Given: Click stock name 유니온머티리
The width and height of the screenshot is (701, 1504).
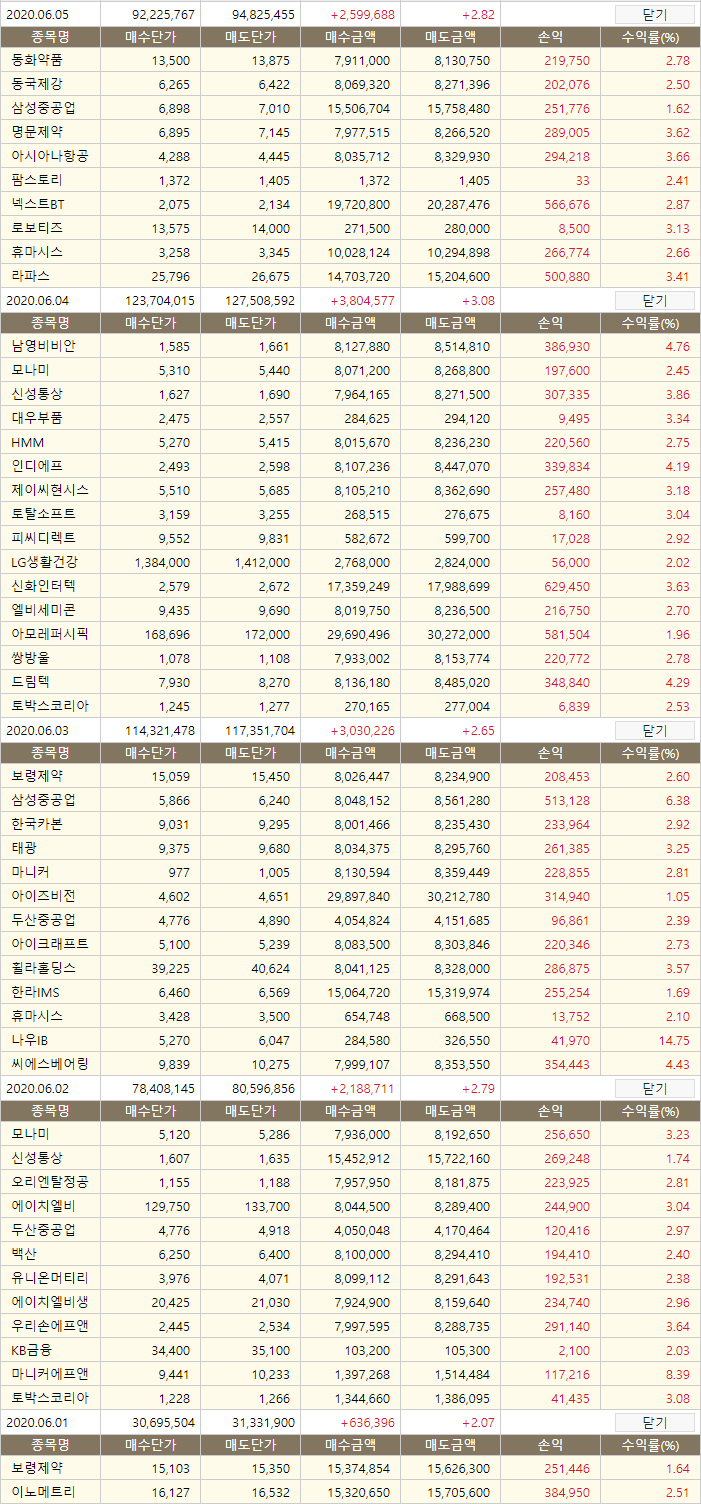Looking at the screenshot, I should pyautogui.click(x=50, y=1278).
